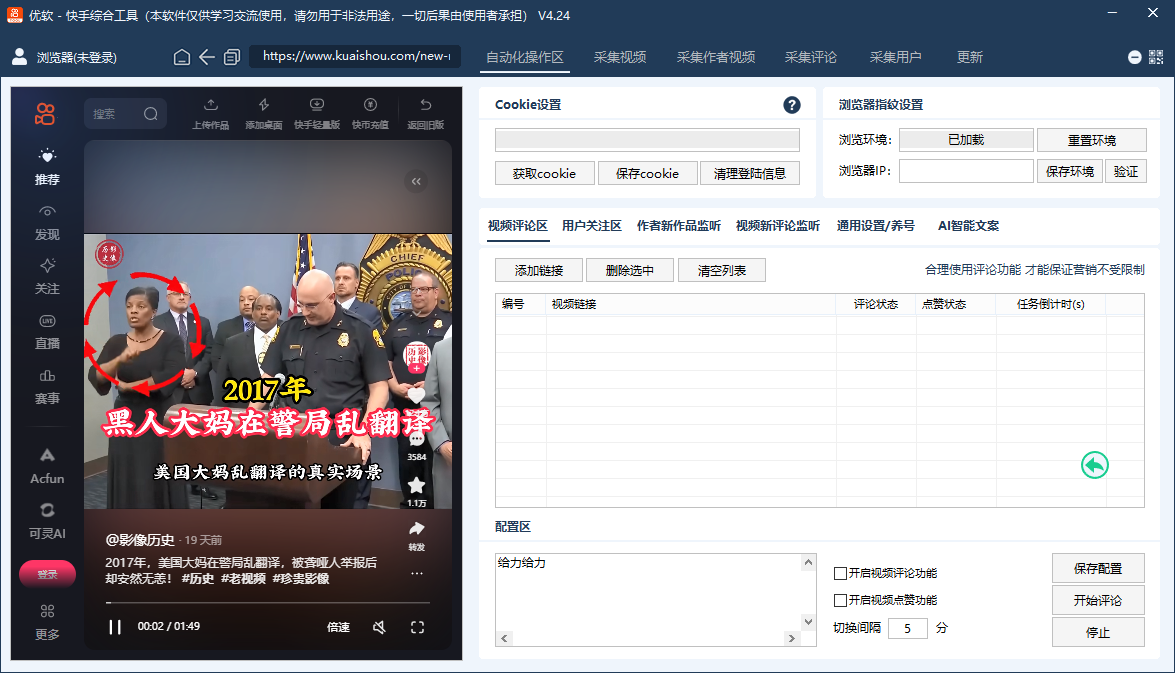Click the 获取cookie button
Image resolution: width=1175 pixels, height=673 pixels.
544,172
